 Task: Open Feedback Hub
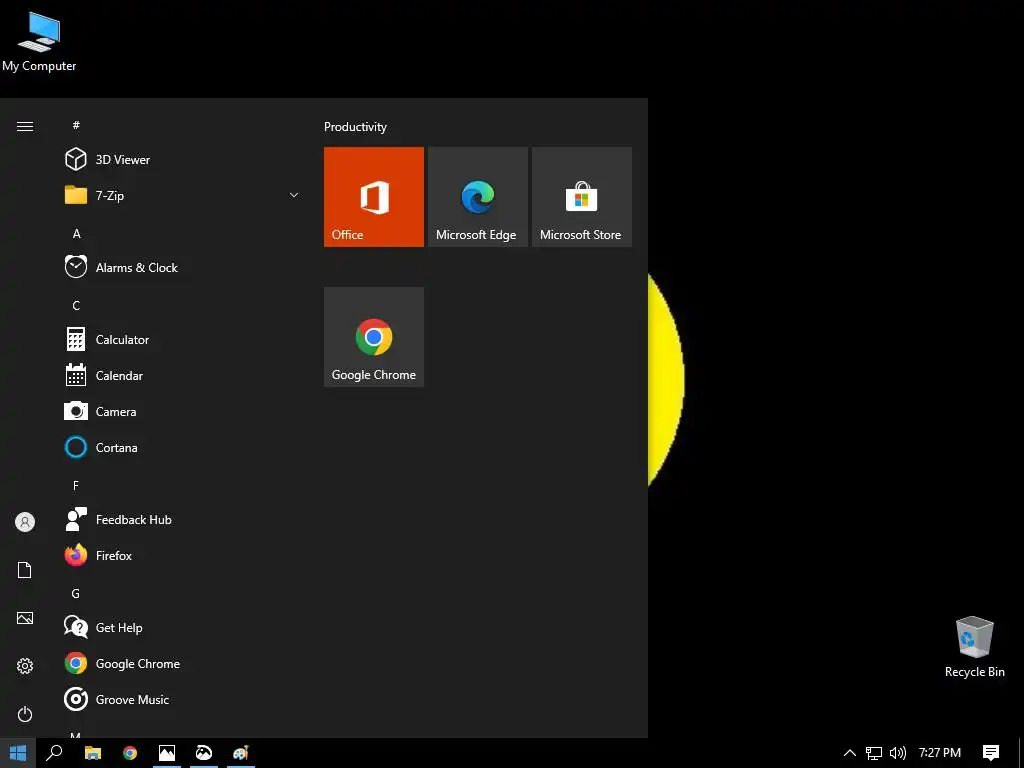182,520
